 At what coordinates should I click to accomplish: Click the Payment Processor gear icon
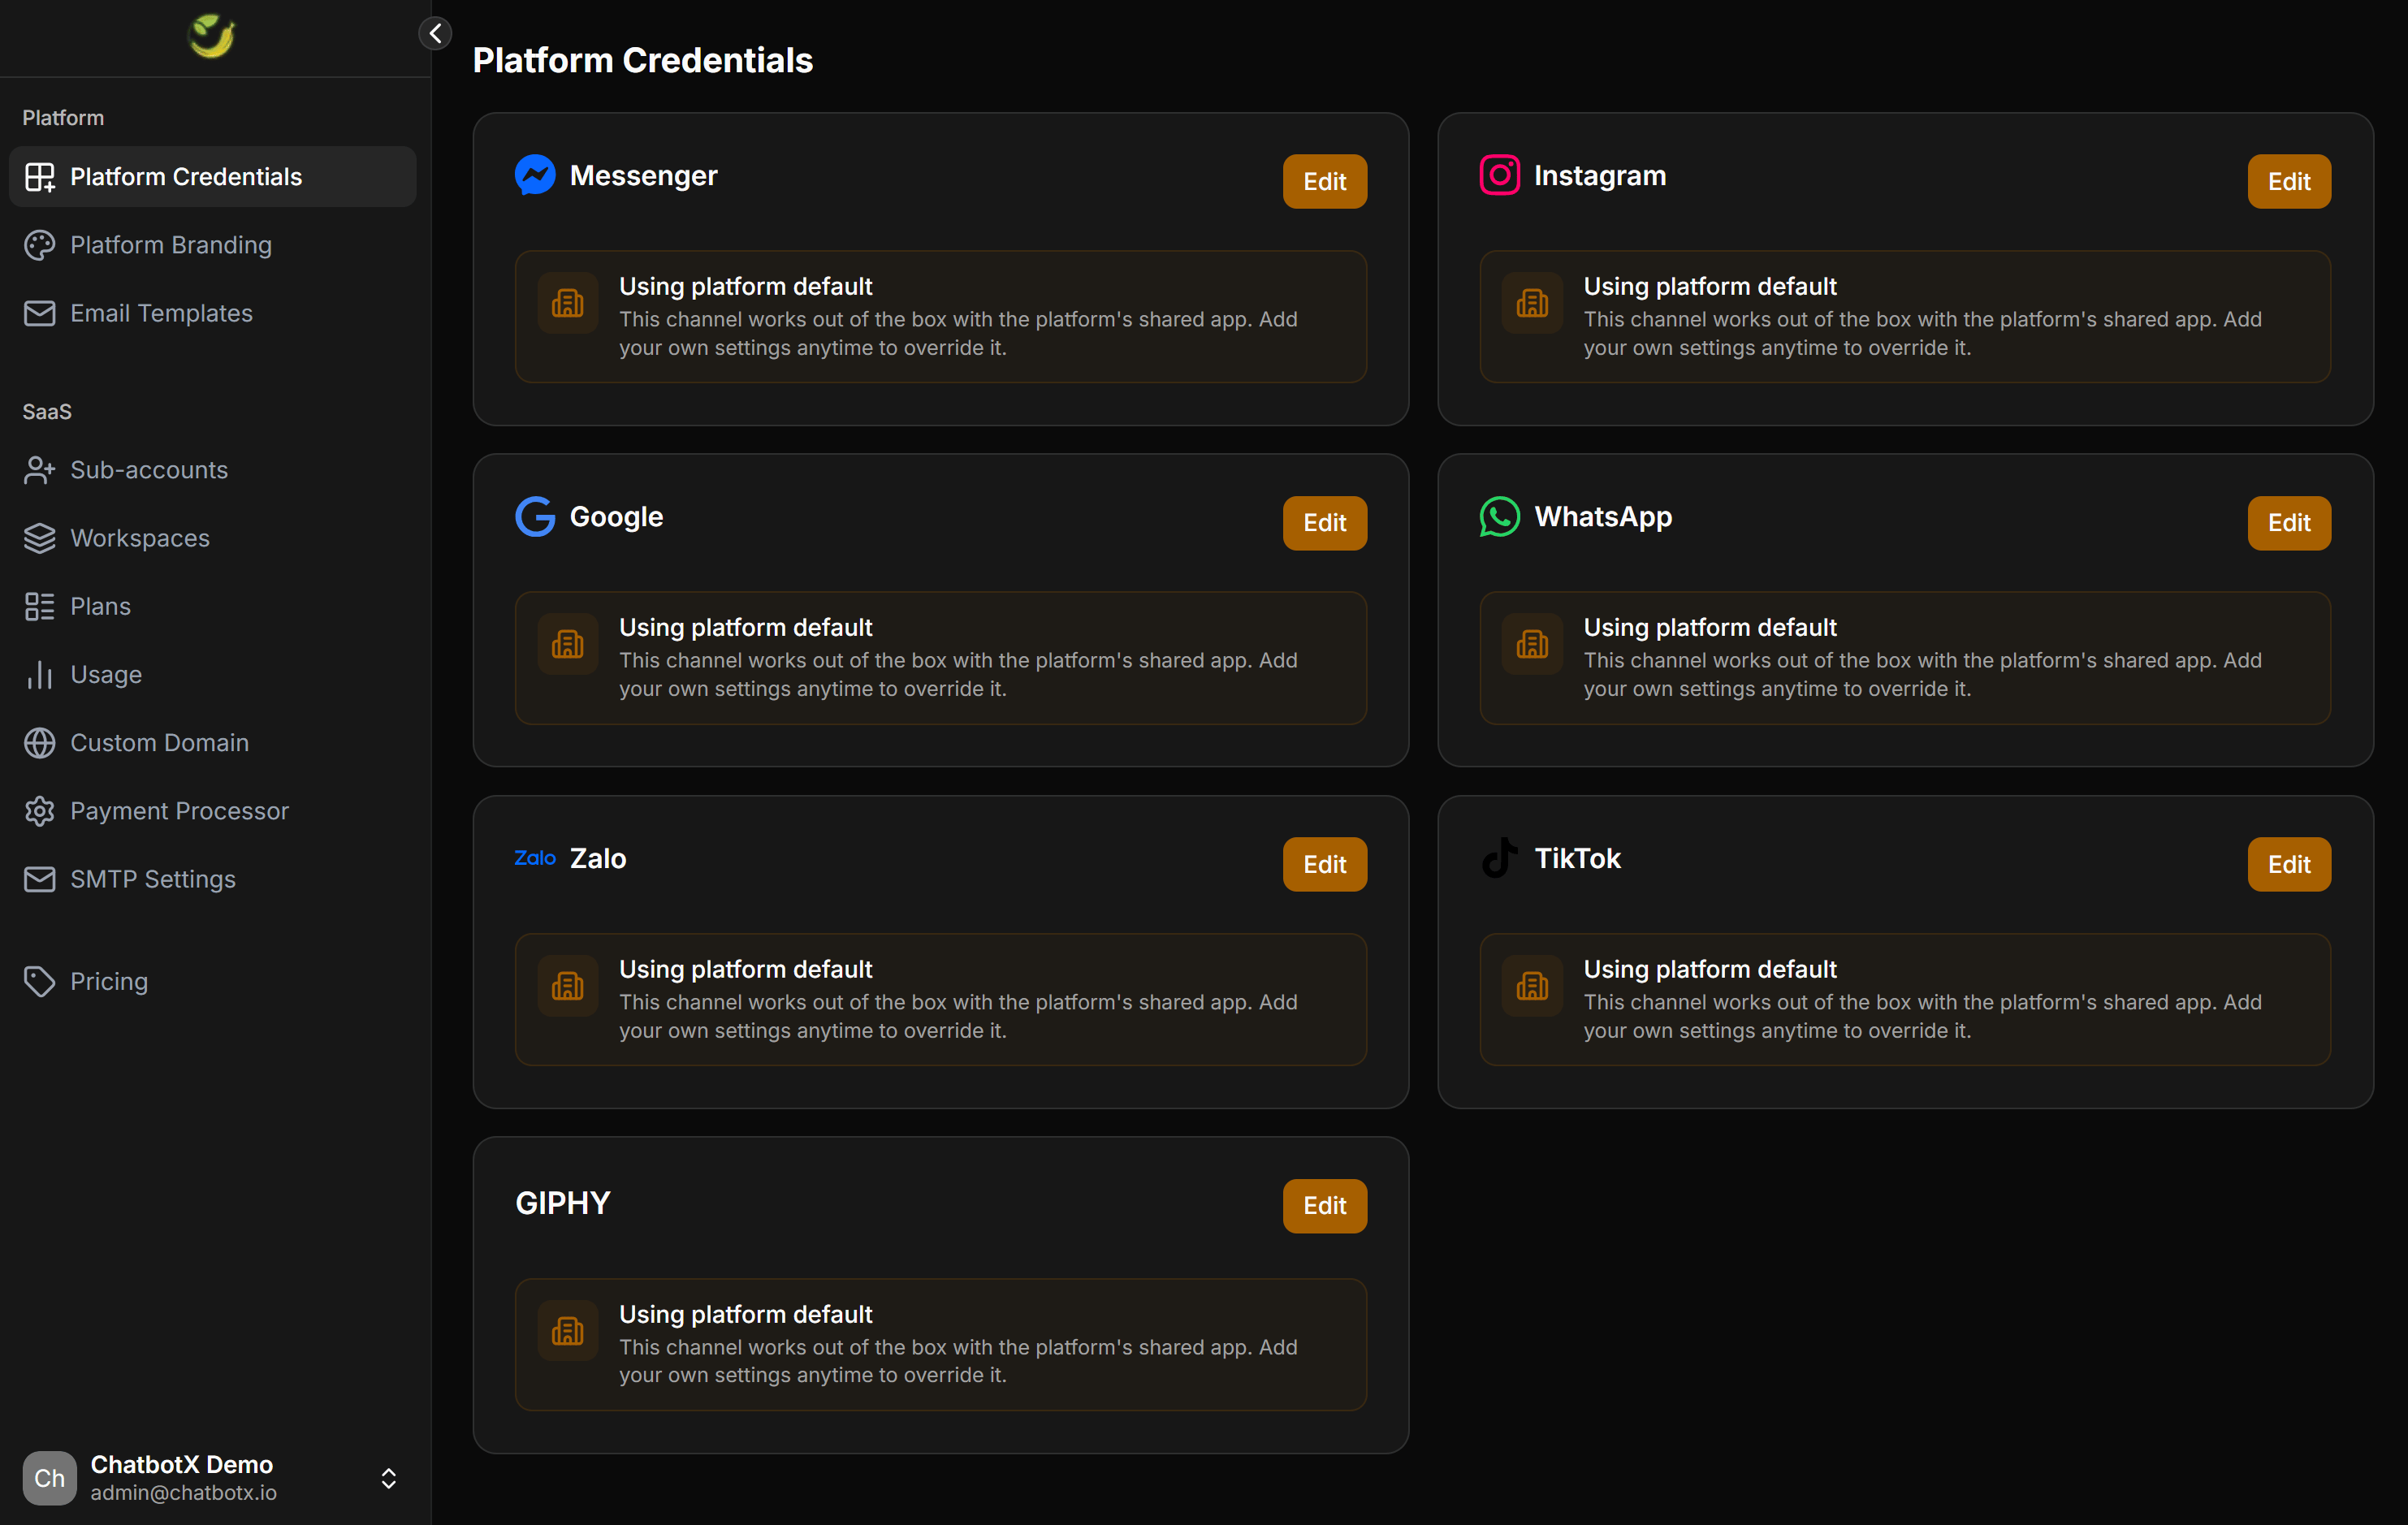click(x=40, y=811)
